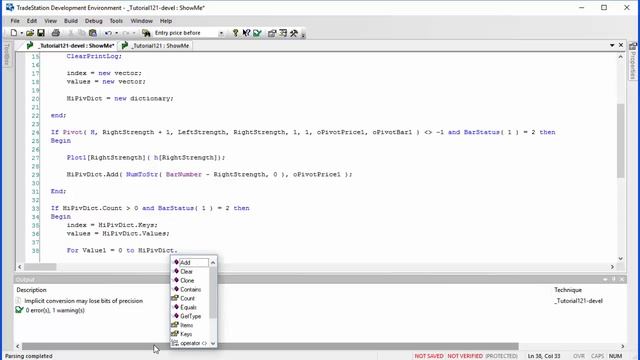Click the Find binoculars icon
640x360 pixels.
pos(146,33)
